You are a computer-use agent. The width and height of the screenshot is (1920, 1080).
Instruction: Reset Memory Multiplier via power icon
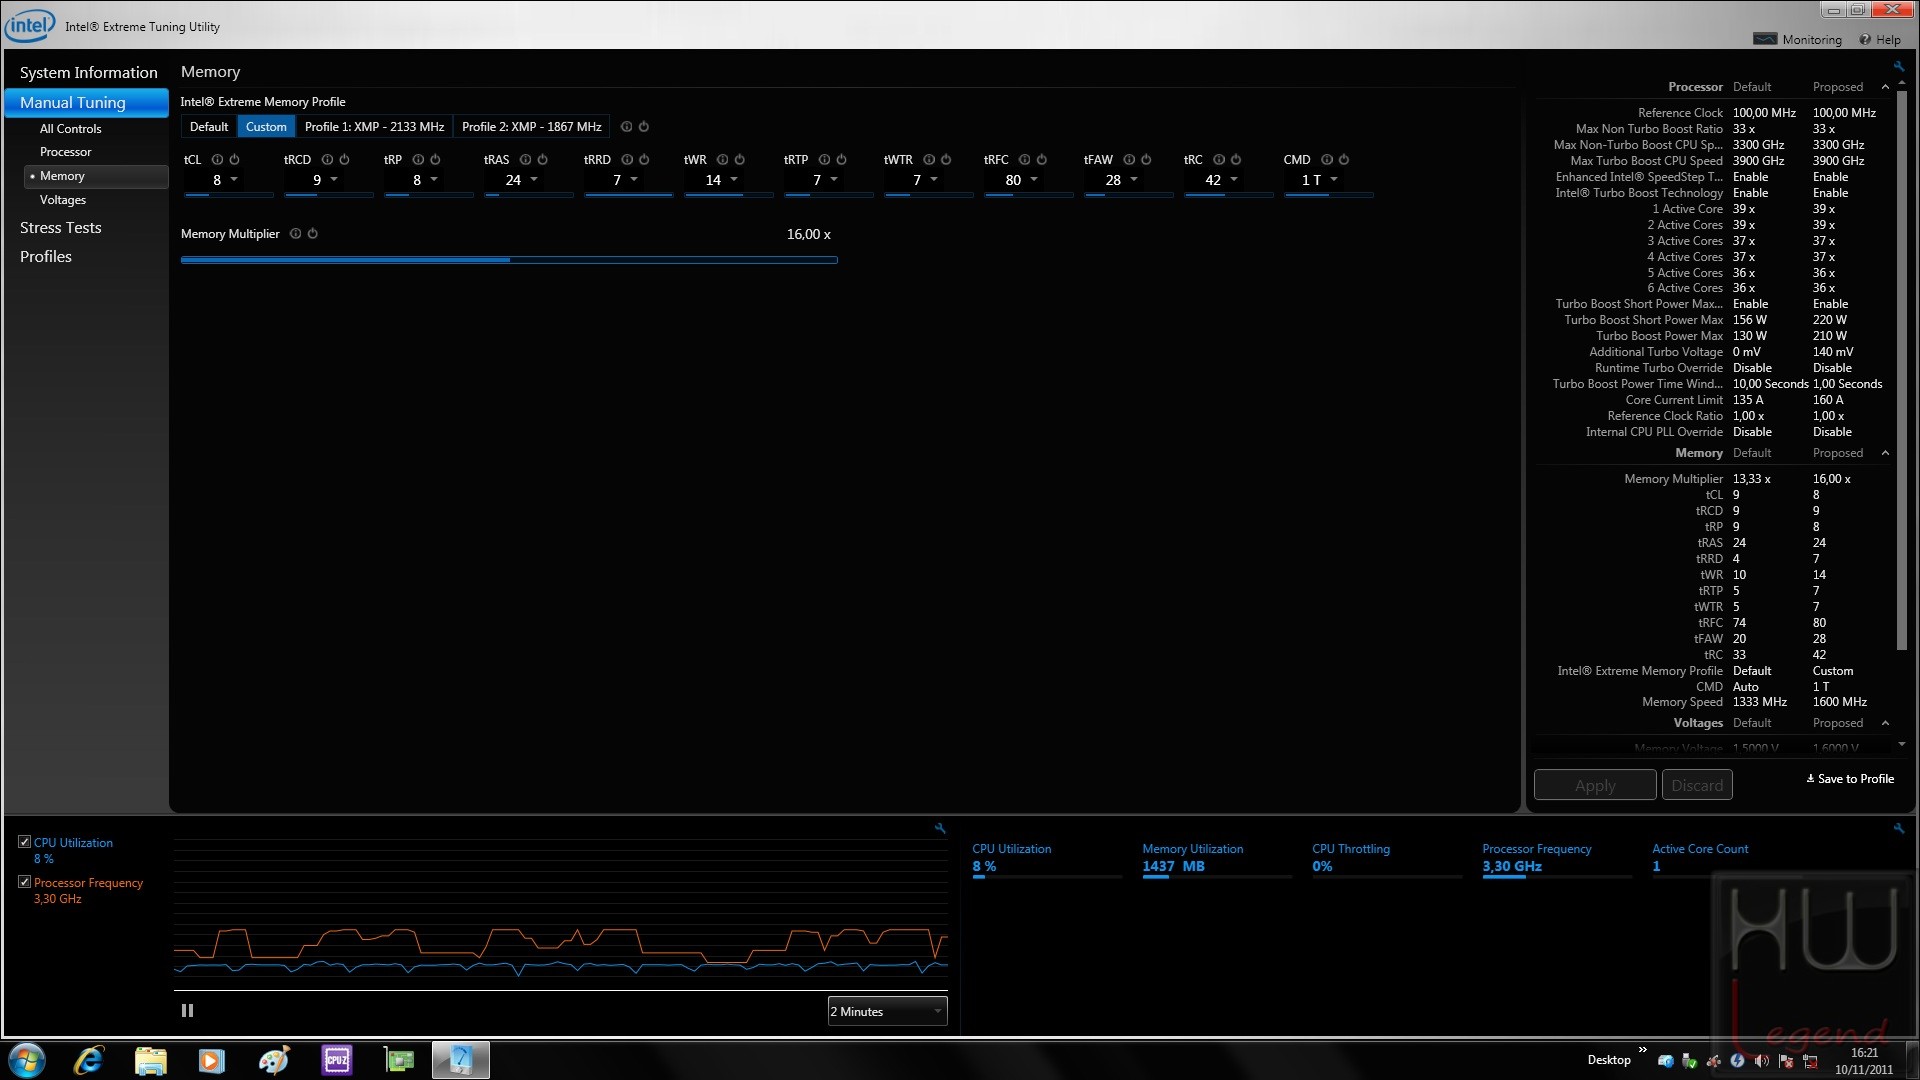pos(312,234)
